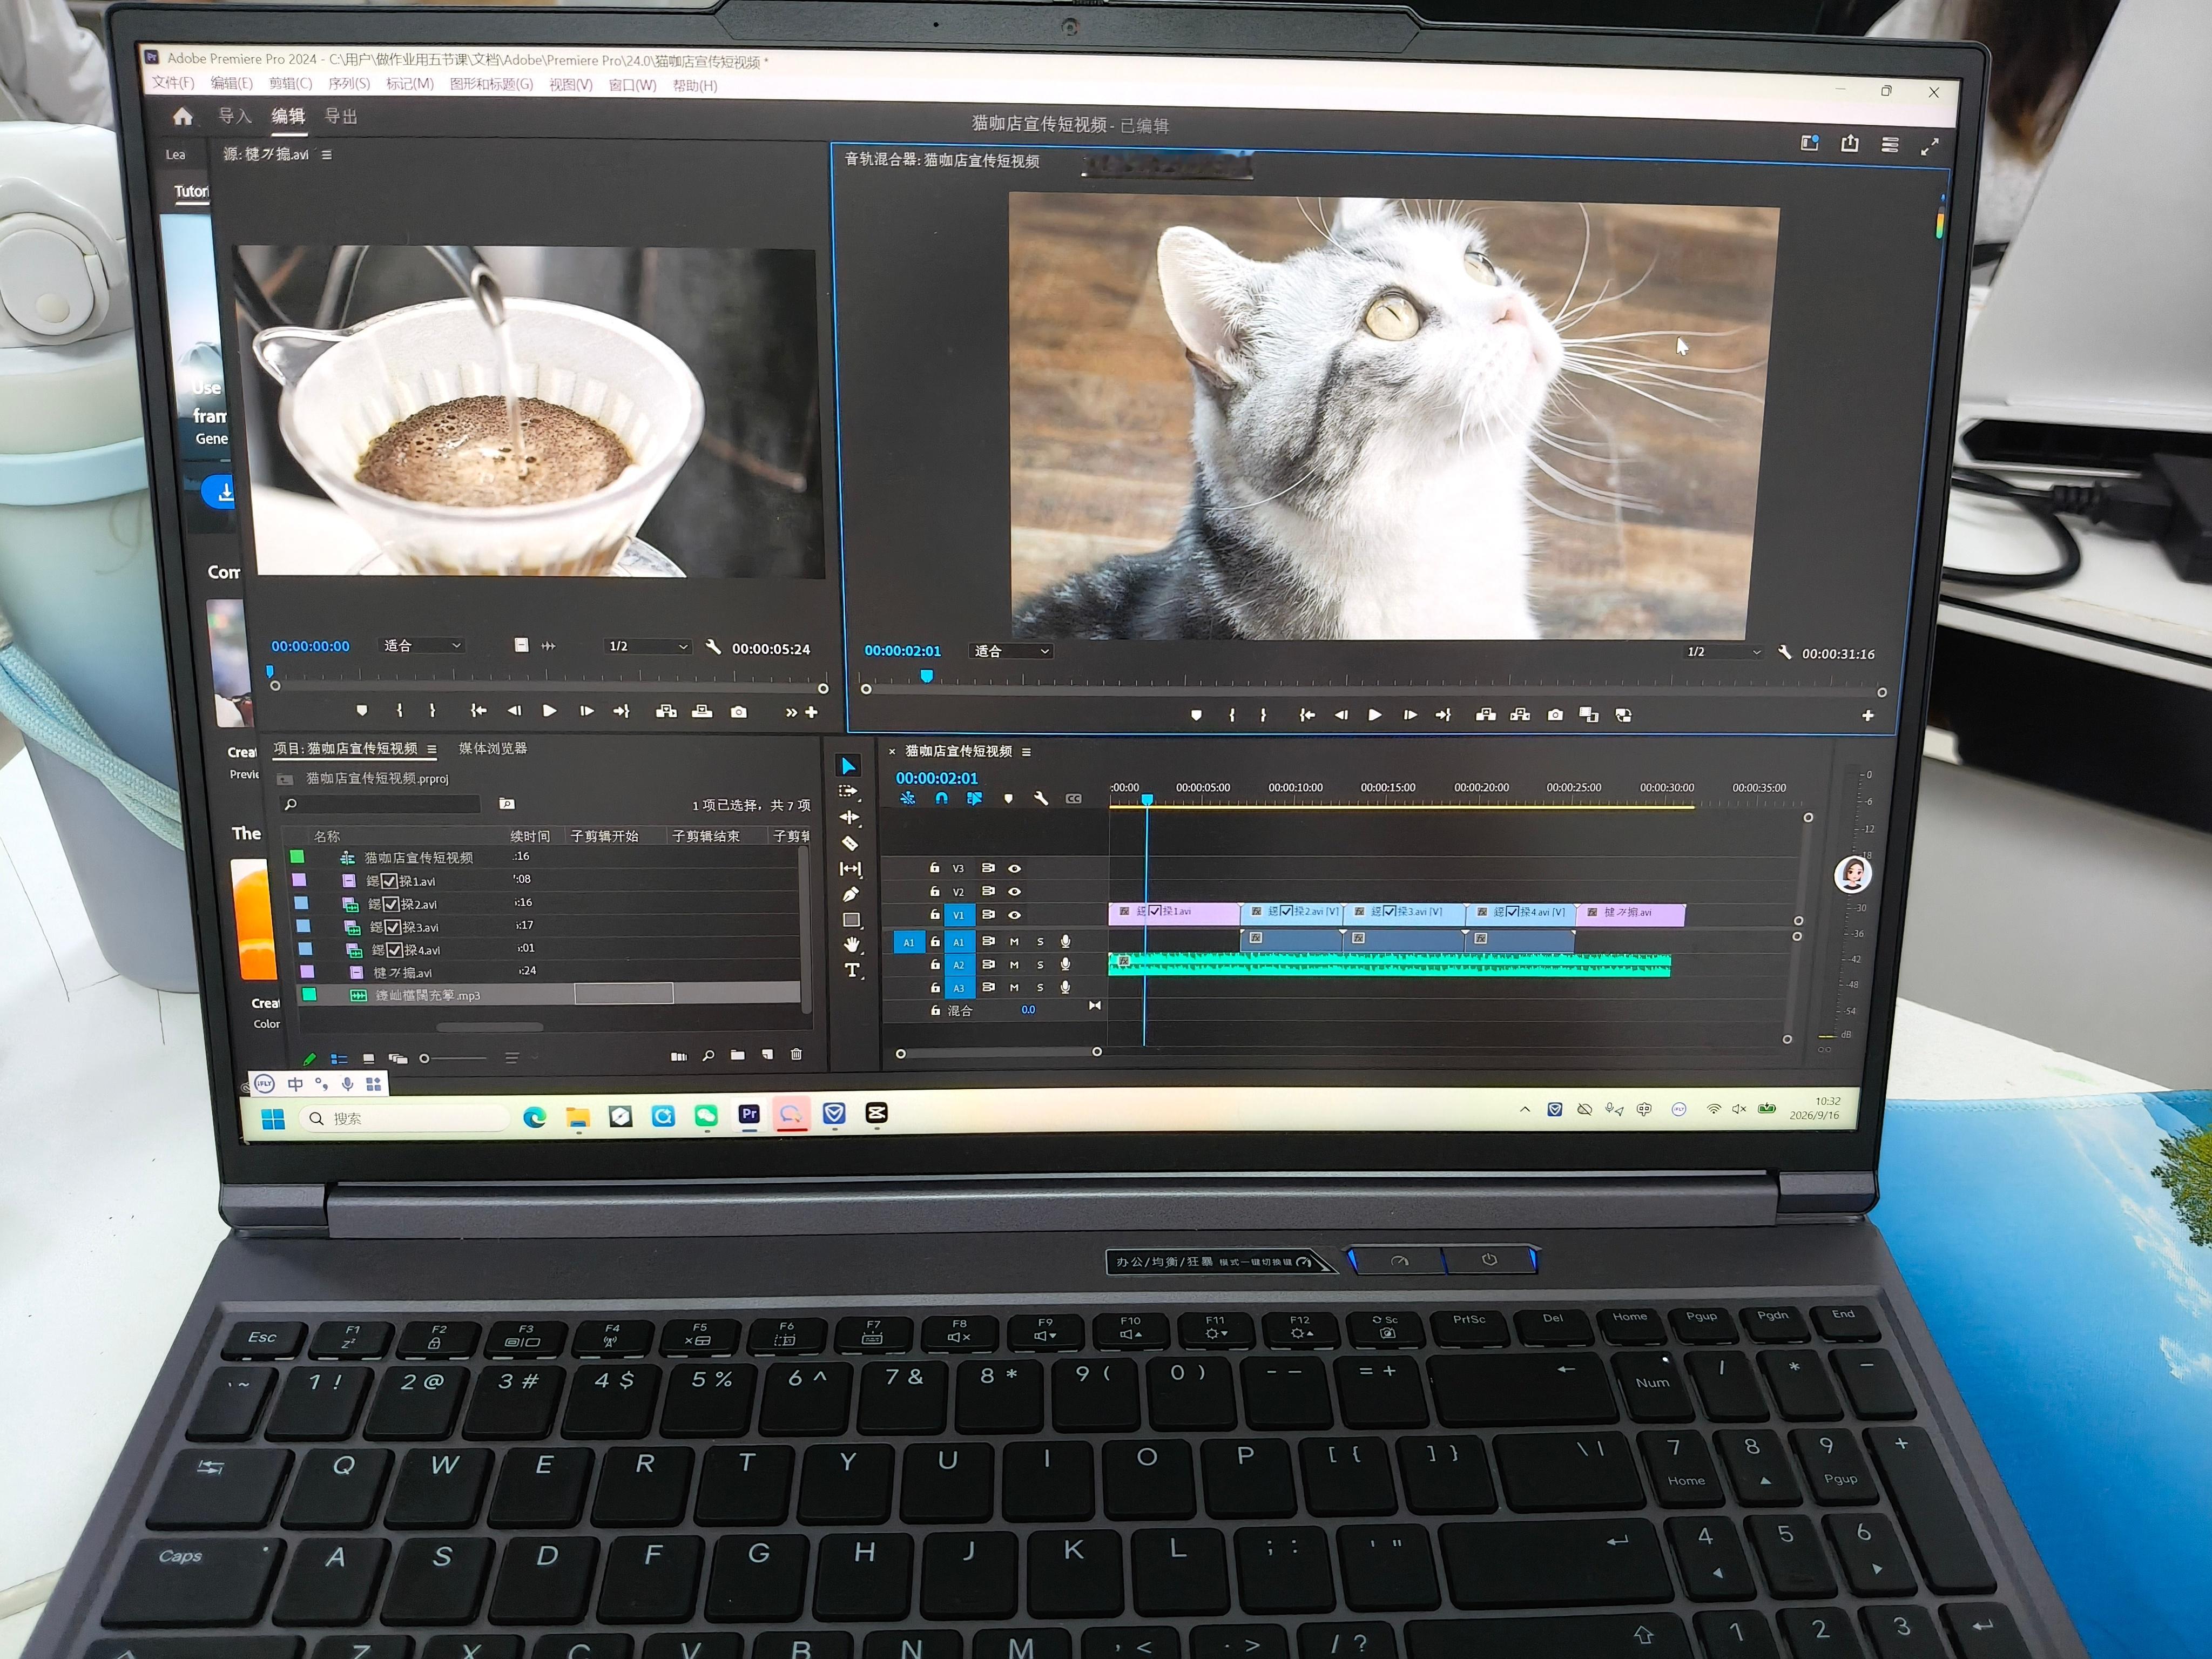Open the Source panel menu

click(327, 155)
